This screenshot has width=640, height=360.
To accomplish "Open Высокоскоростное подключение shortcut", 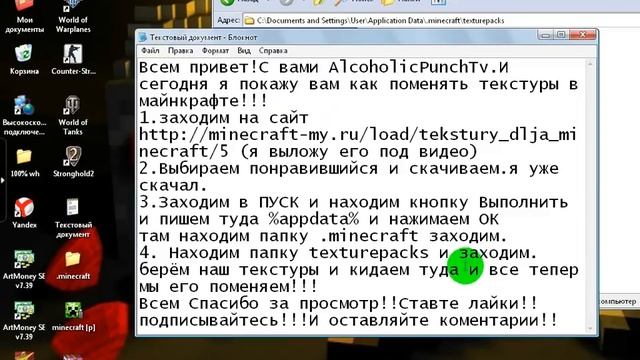I will point(24,116).
